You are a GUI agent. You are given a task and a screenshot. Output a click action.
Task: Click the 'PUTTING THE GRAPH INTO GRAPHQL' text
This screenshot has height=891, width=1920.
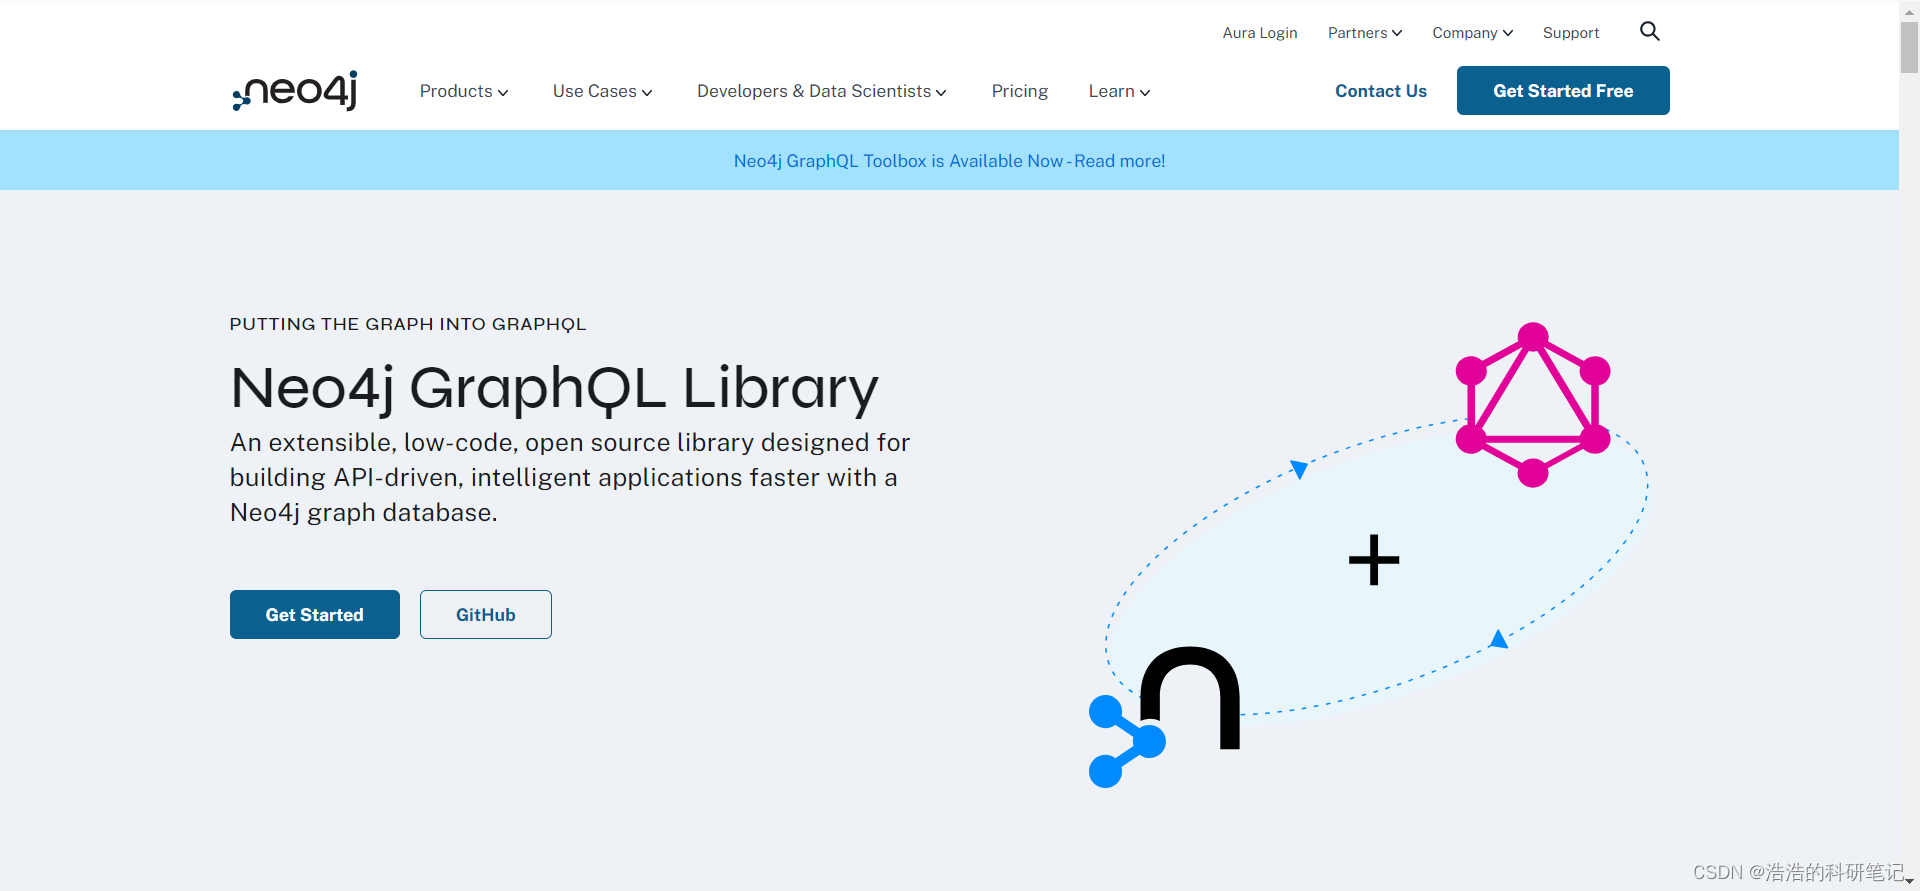tap(408, 324)
